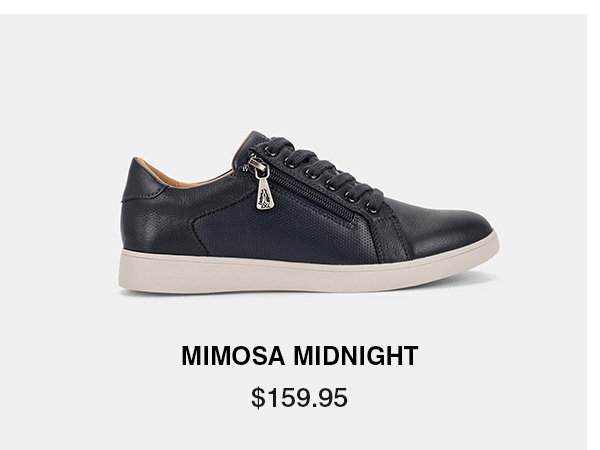Click the word MIMOSA in the title
This screenshot has height=450, width=600.
pos(233,356)
